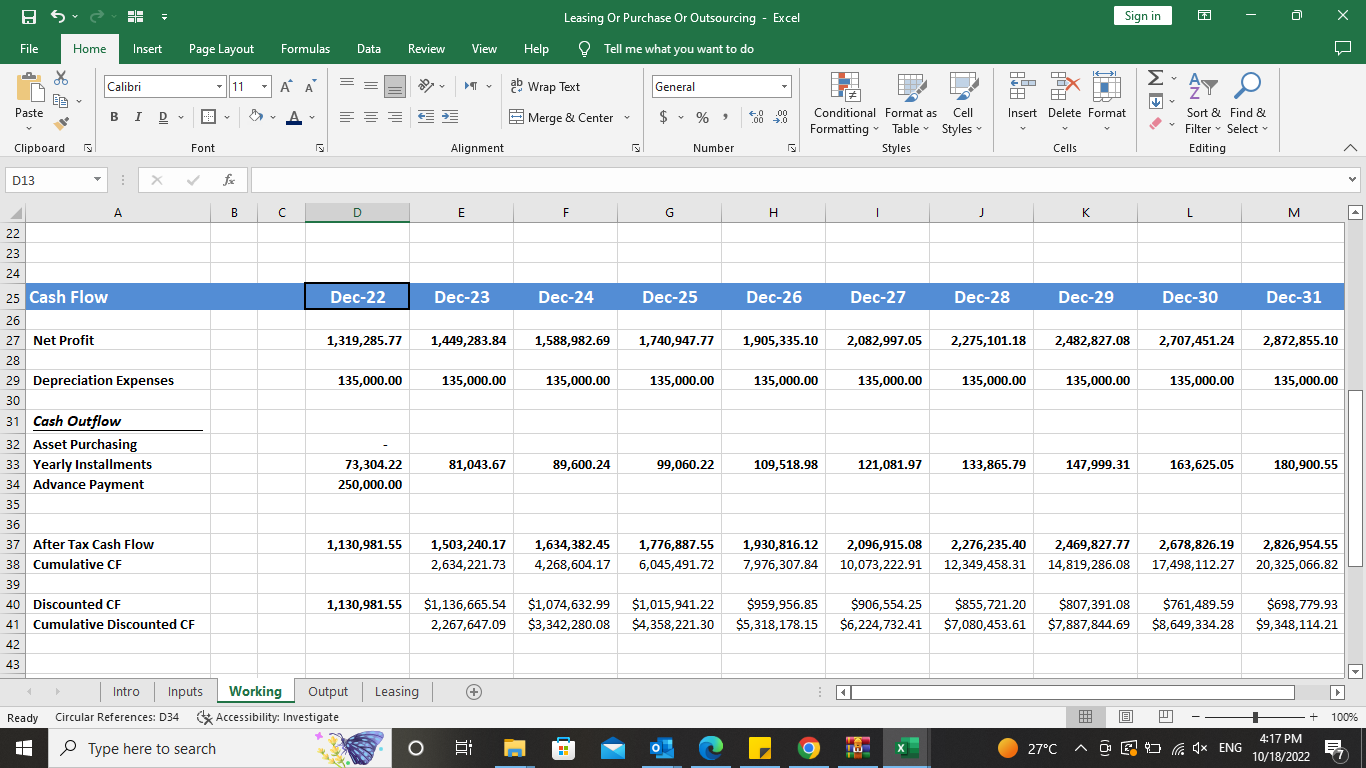Toggle Underline formatting
This screenshot has height=768, width=1366.
pos(163,118)
